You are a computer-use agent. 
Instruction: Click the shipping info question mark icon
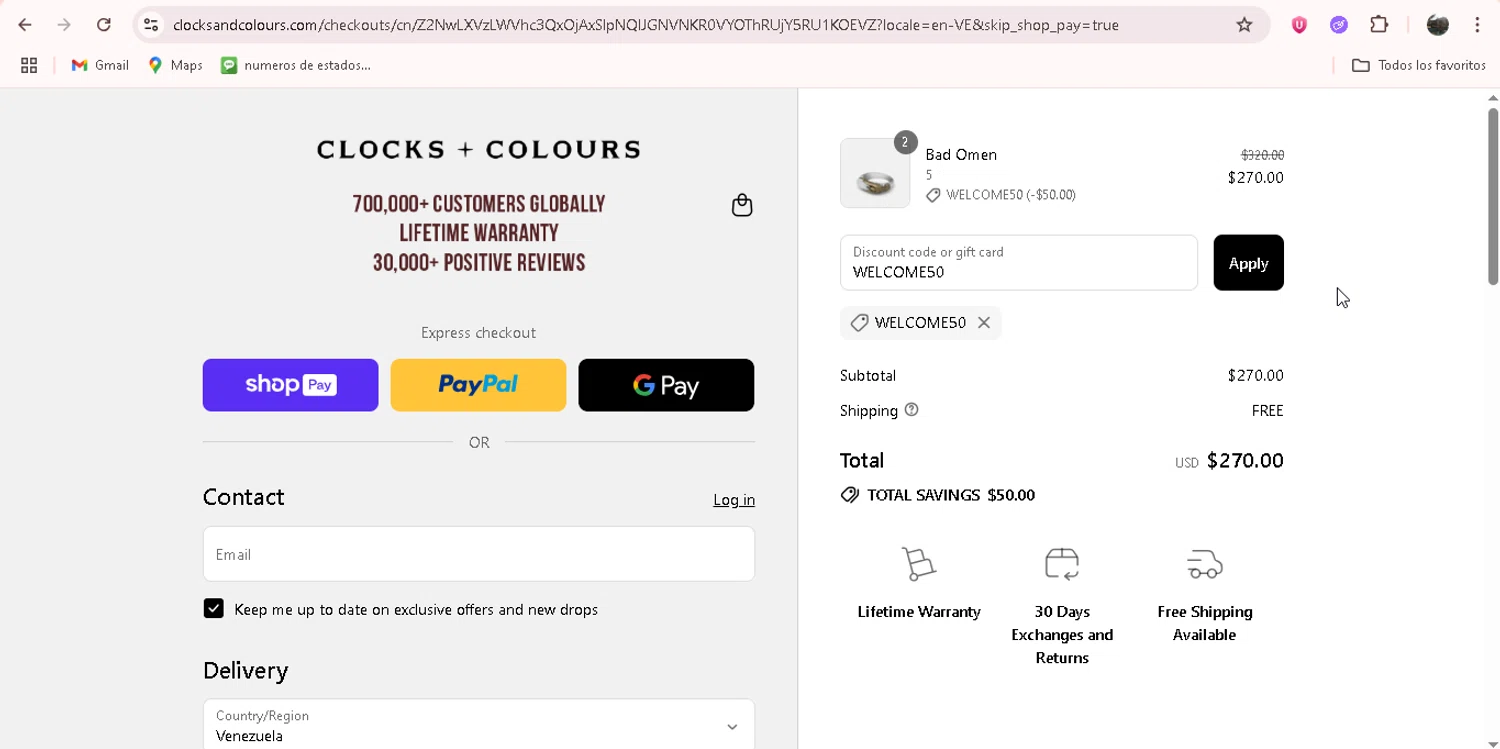click(911, 410)
